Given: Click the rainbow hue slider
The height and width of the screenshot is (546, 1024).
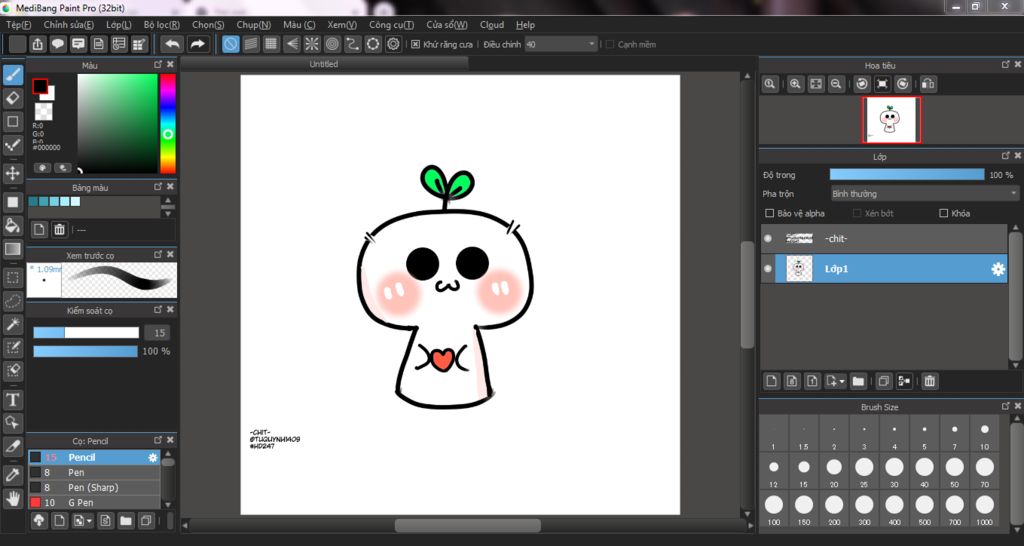Looking at the screenshot, I should (168, 123).
